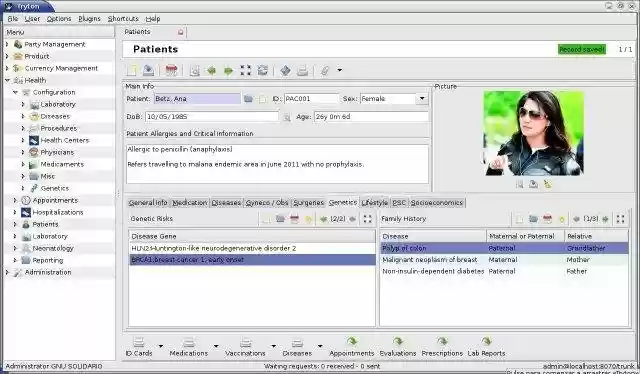Click the Evaluations shortcut button

pos(398,347)
